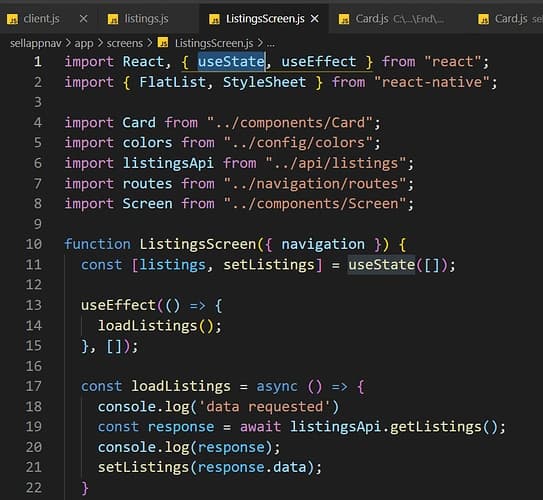Open the Card.js tab with C:\...\End path
The height and width of the screenshot is (500, 543).
pos(399,19)
